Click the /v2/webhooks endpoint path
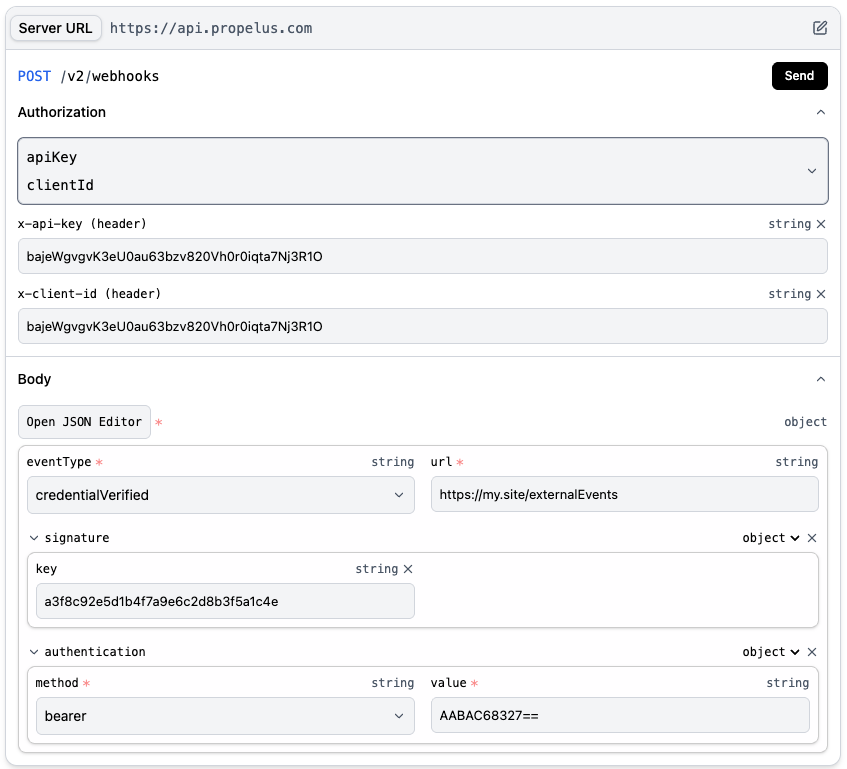Image resolution: width=847 pixels, height=769 pixels. pyautogui.click(x=110, y=76)
